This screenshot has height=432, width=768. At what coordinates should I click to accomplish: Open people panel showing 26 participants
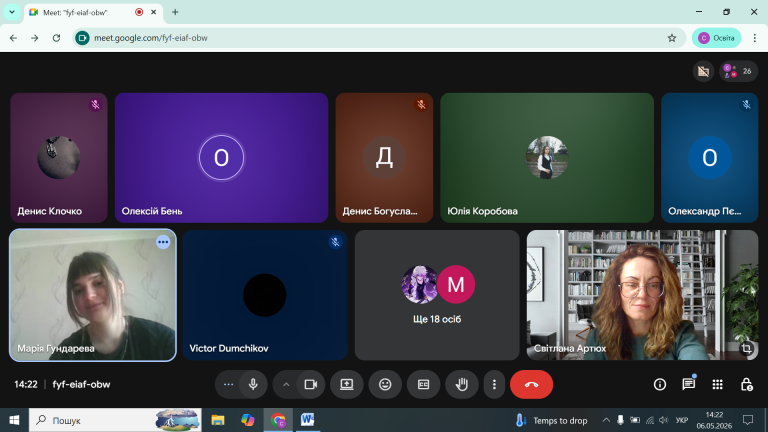point(739,72)
